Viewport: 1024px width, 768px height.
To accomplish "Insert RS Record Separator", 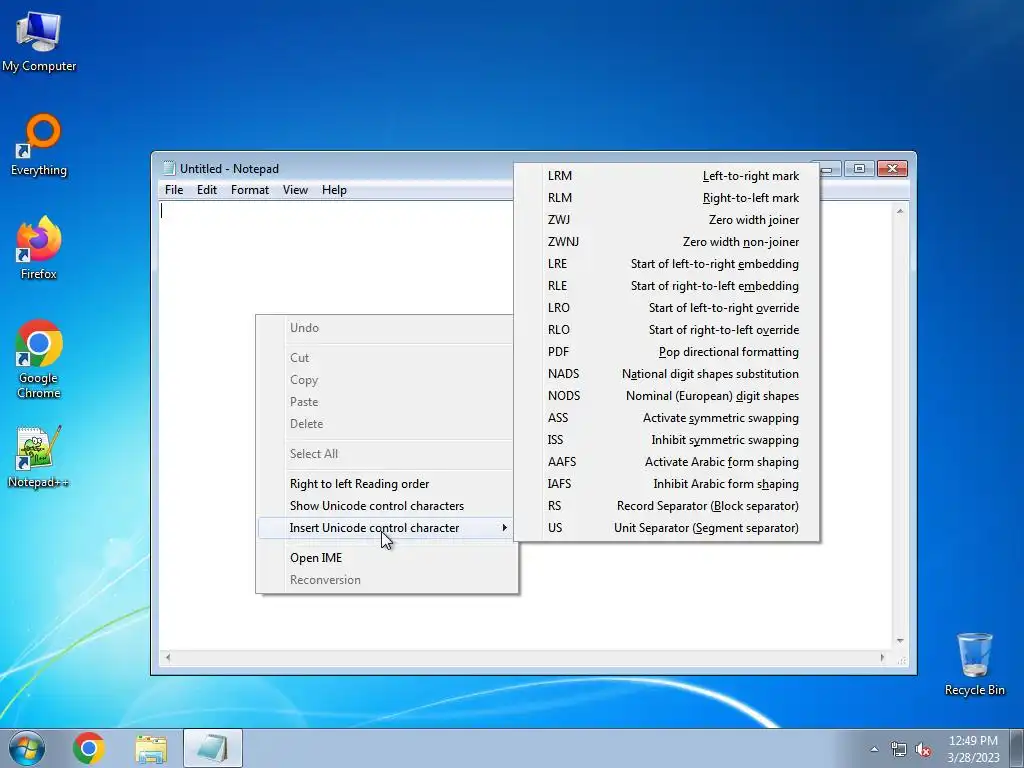I will (x=667, y=506).
